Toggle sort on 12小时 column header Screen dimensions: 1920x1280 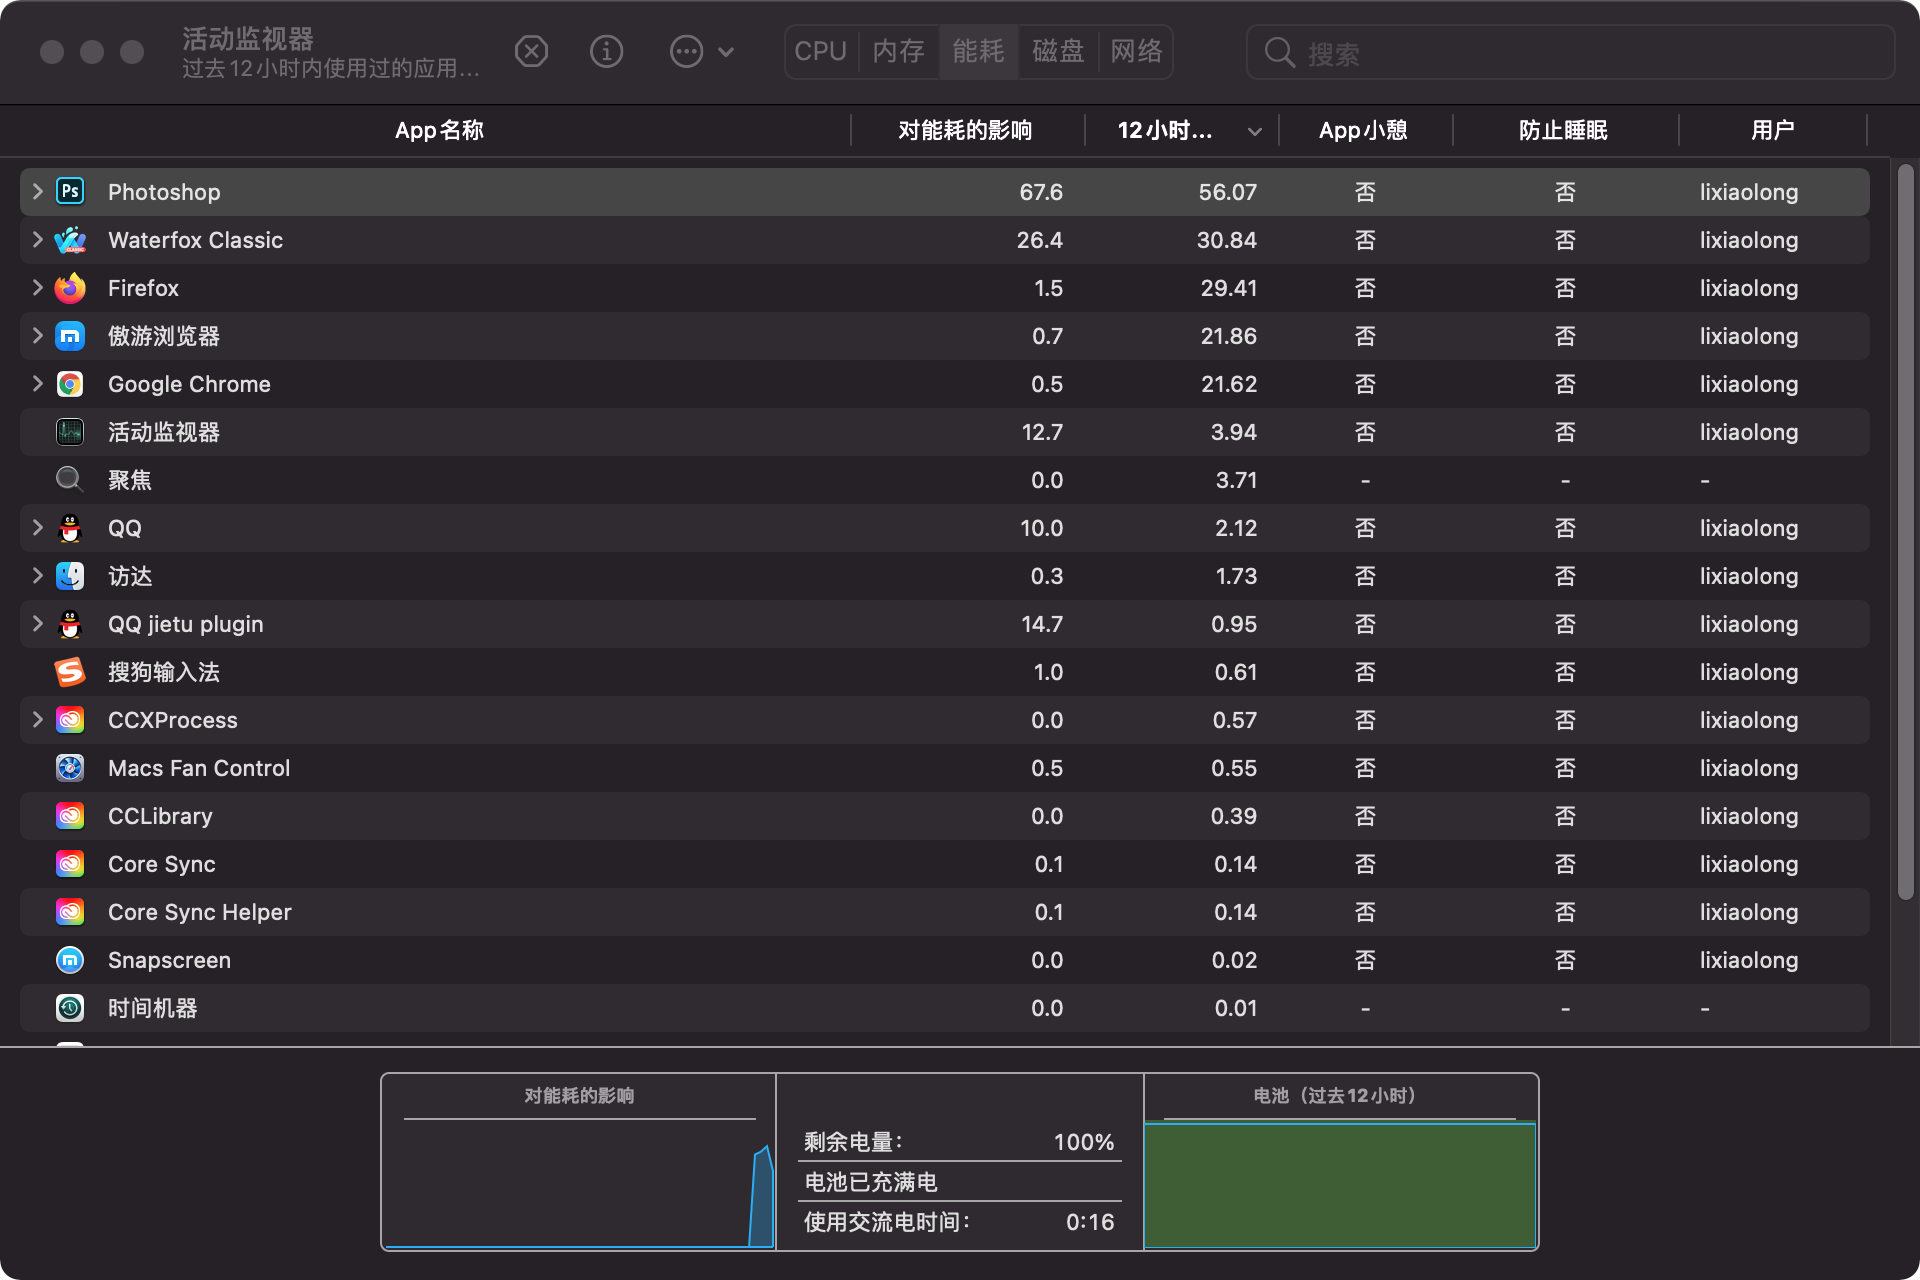(1181, 130)
